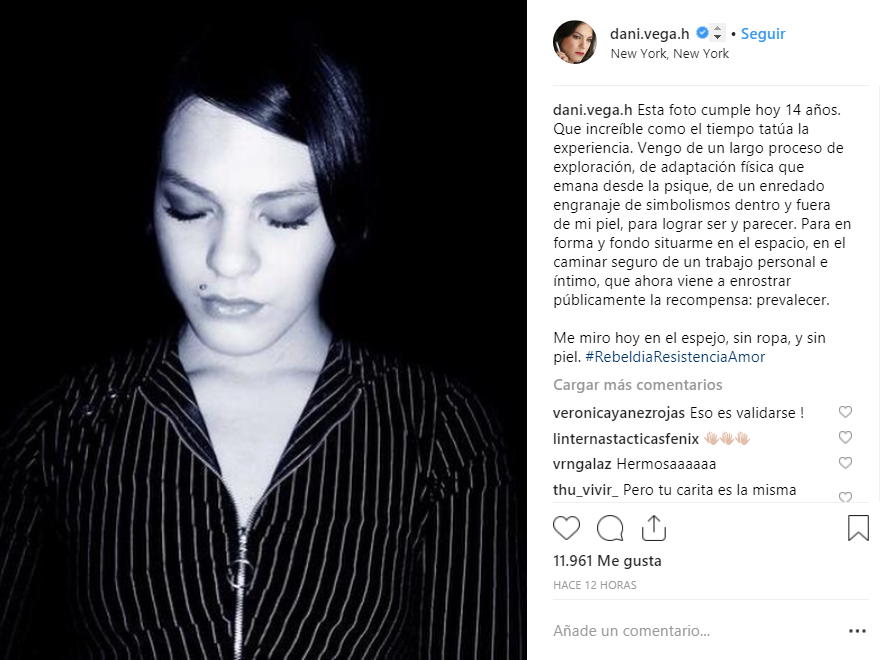
Task: Open veronicayanezrojas commenter profile
Action: click(618, 413)
